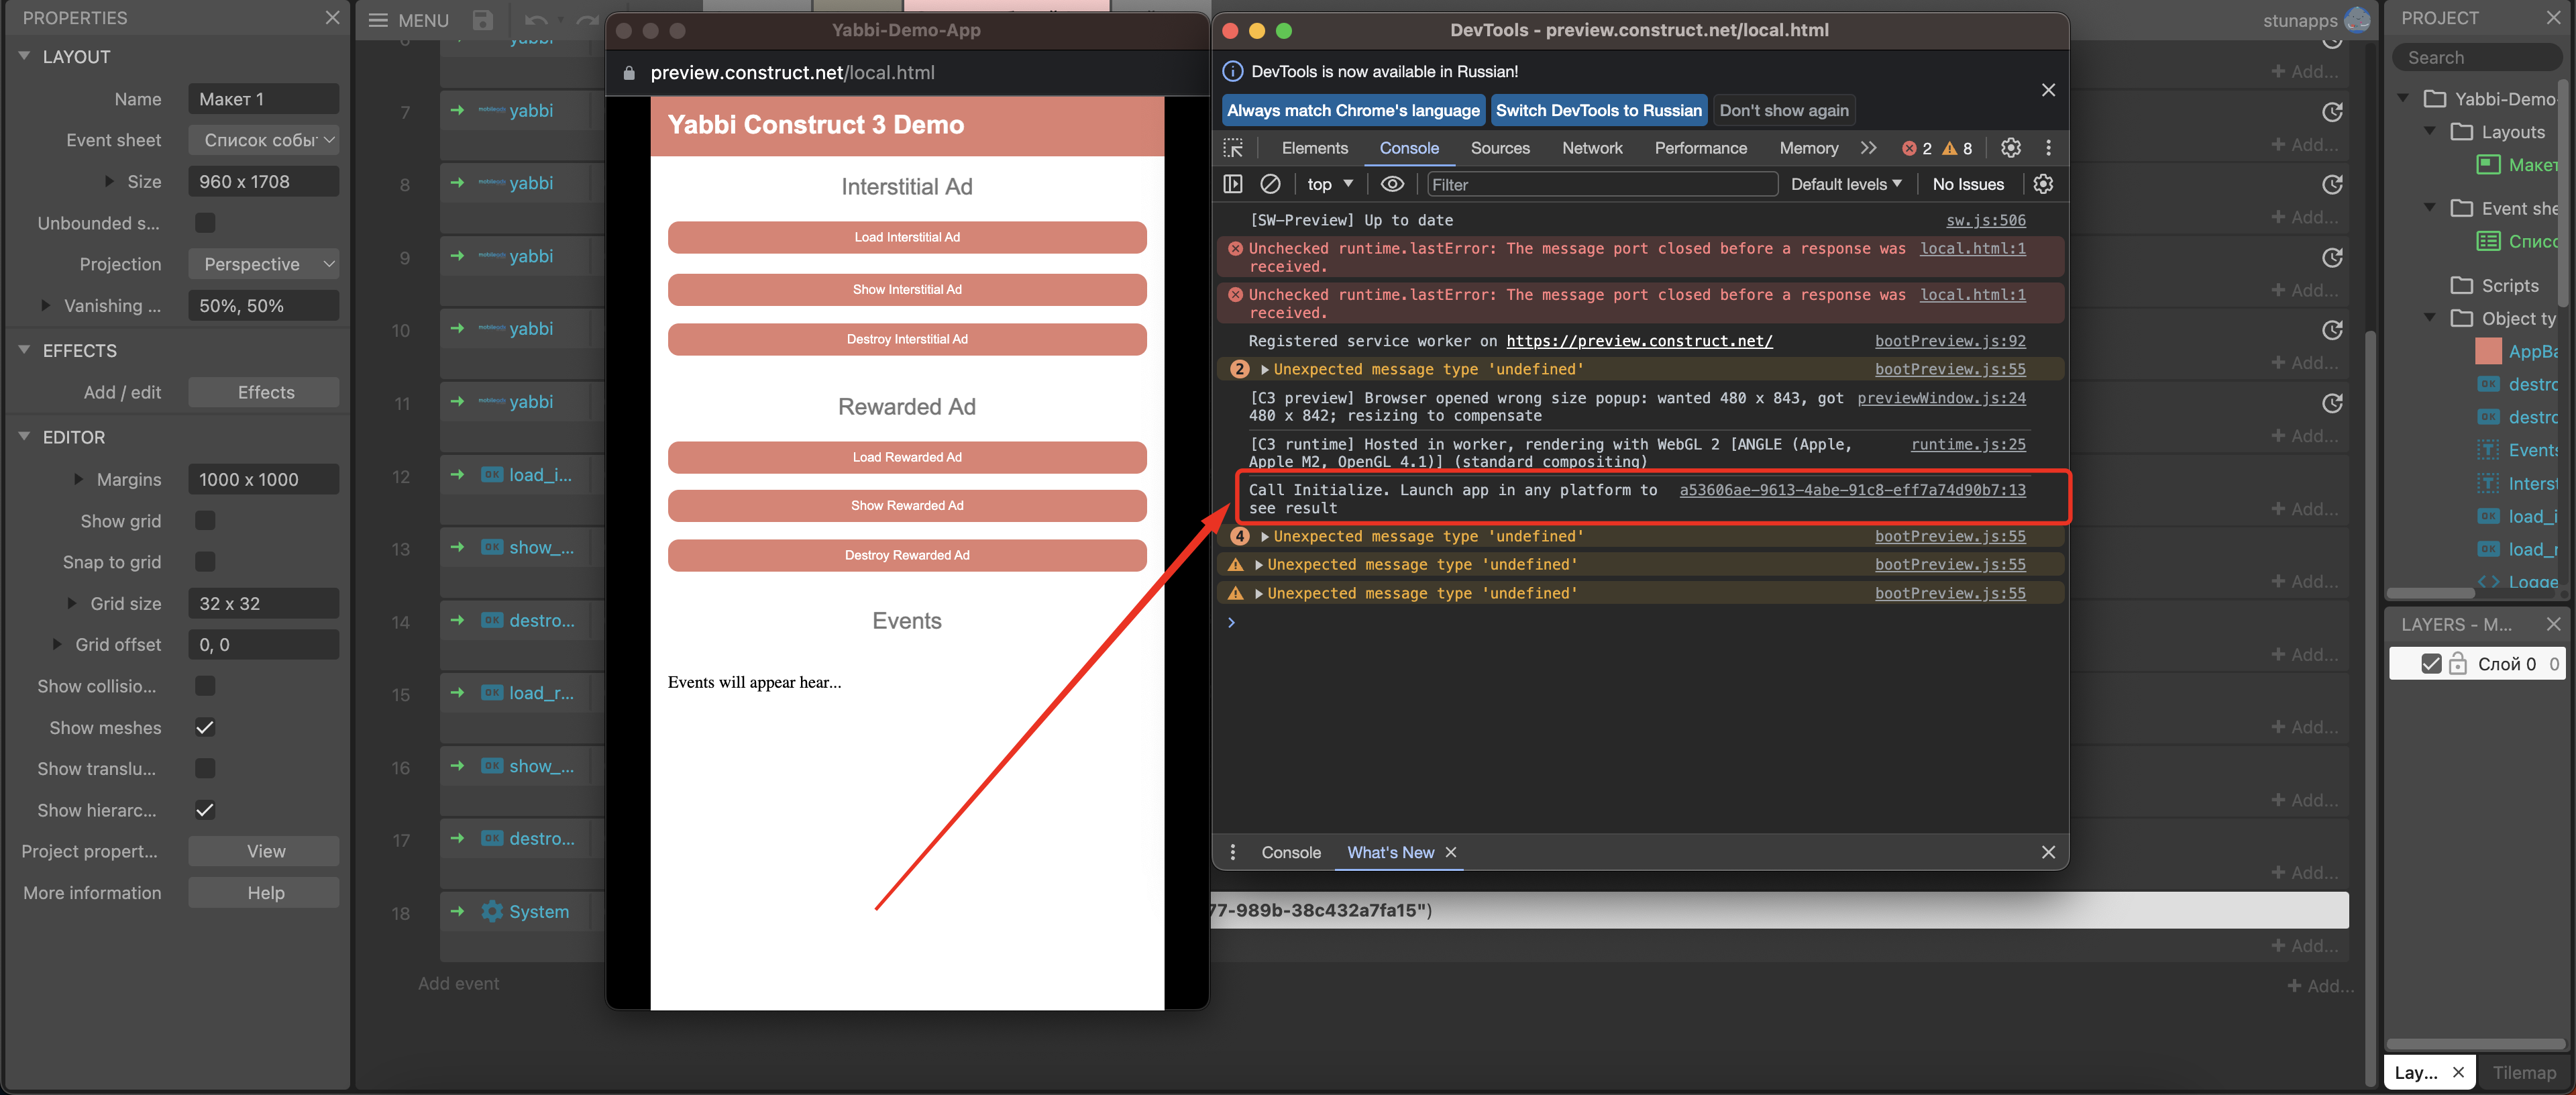Viewport: 2576px width, 1095px height.
Task: Clear the console with the clear icon
Action: point(1270,184)
